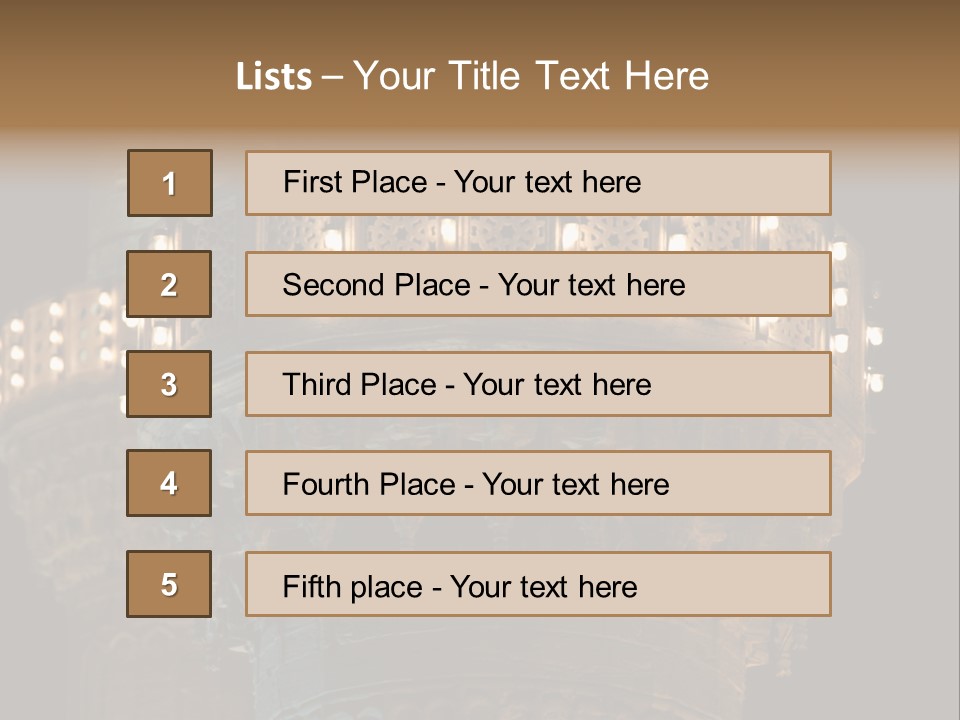Viewport: 960px width, 720px height.
Task: Select the number 2 square
Action: pyautogui.click(x=169, y=284)
